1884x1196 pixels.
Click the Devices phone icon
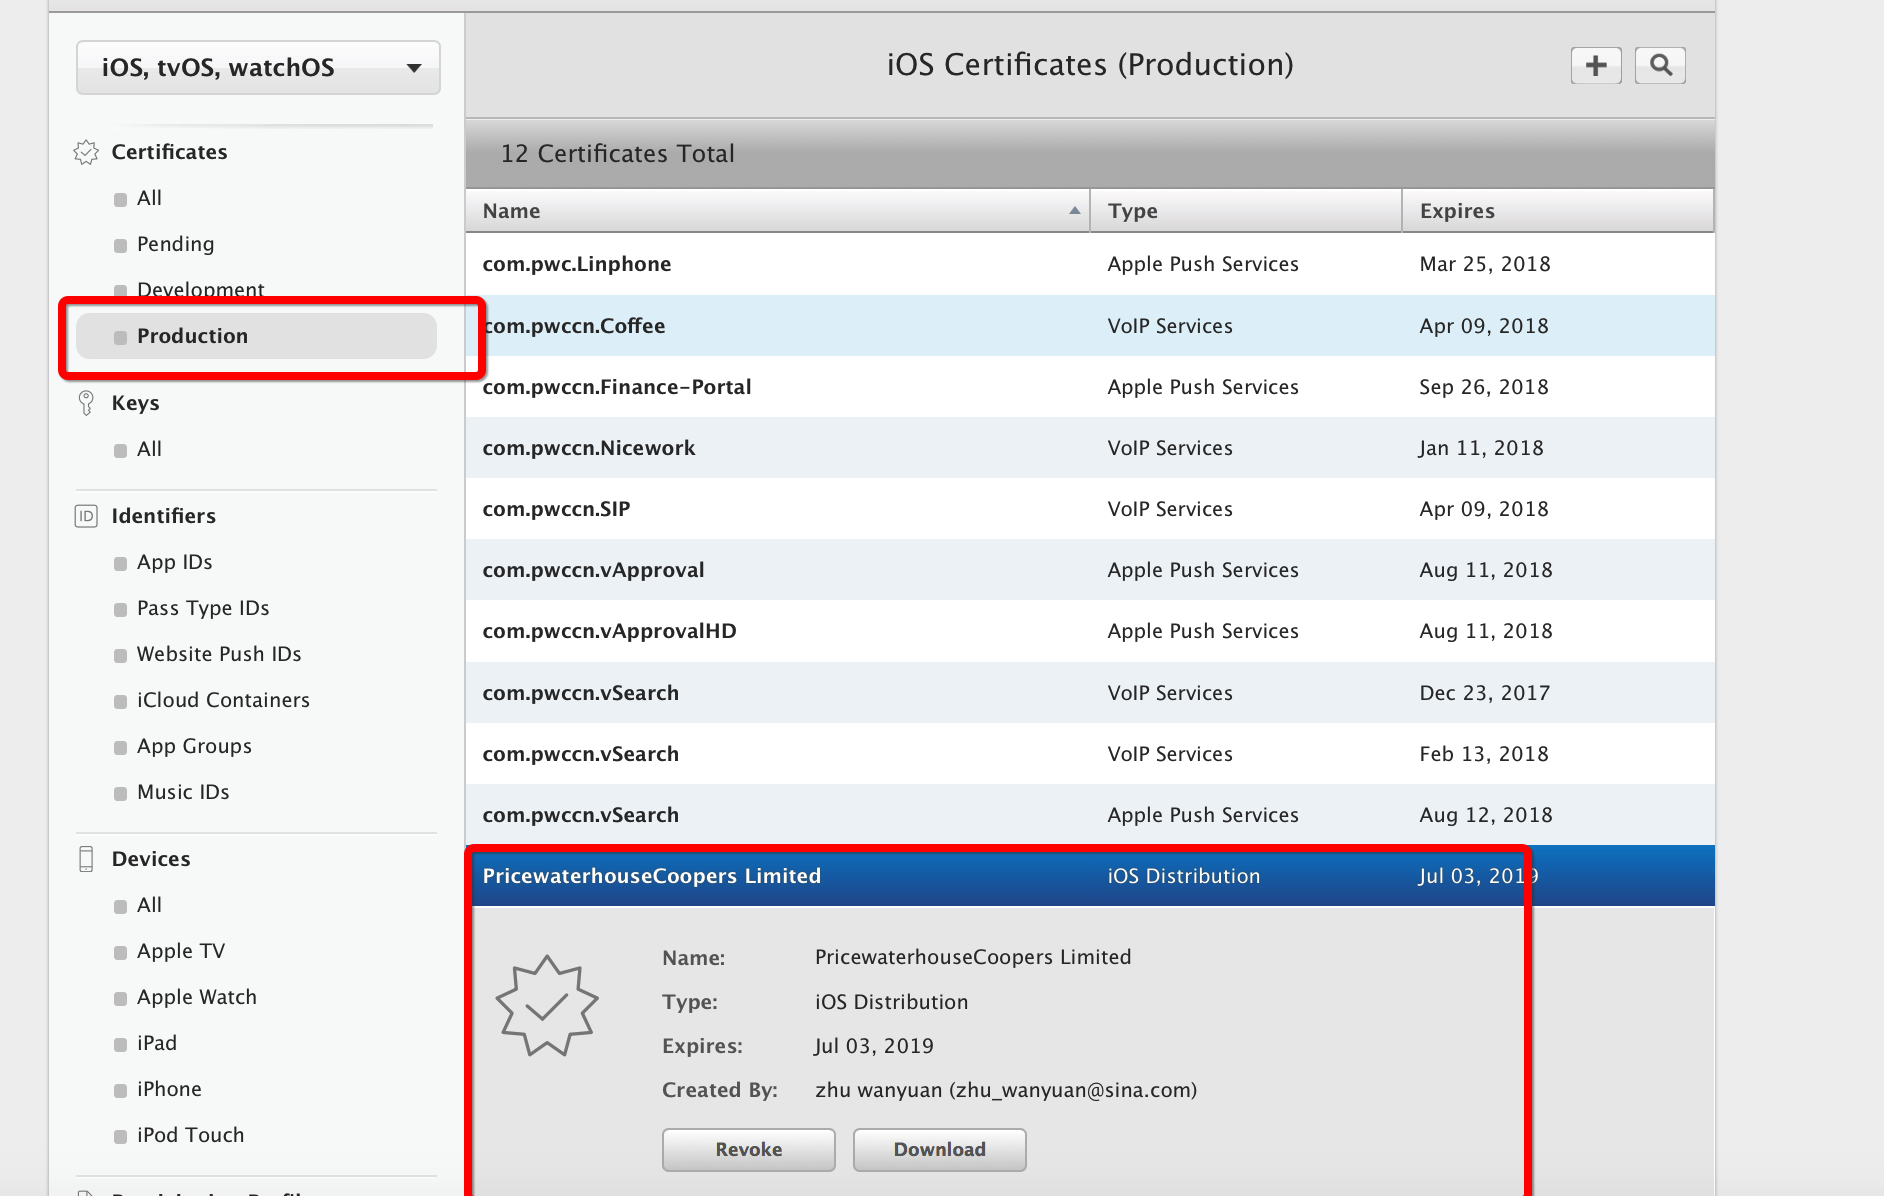pos(86,859)
